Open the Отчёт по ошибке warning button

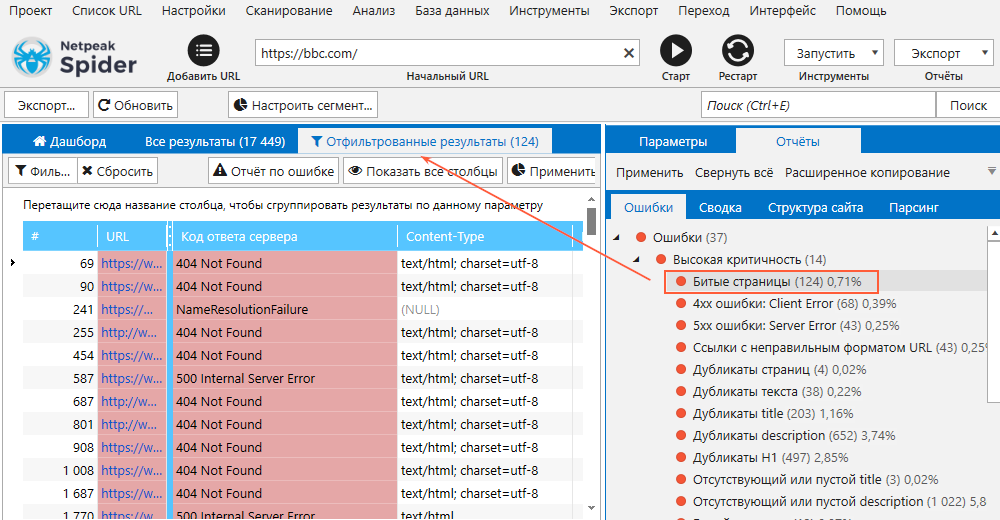274,171
